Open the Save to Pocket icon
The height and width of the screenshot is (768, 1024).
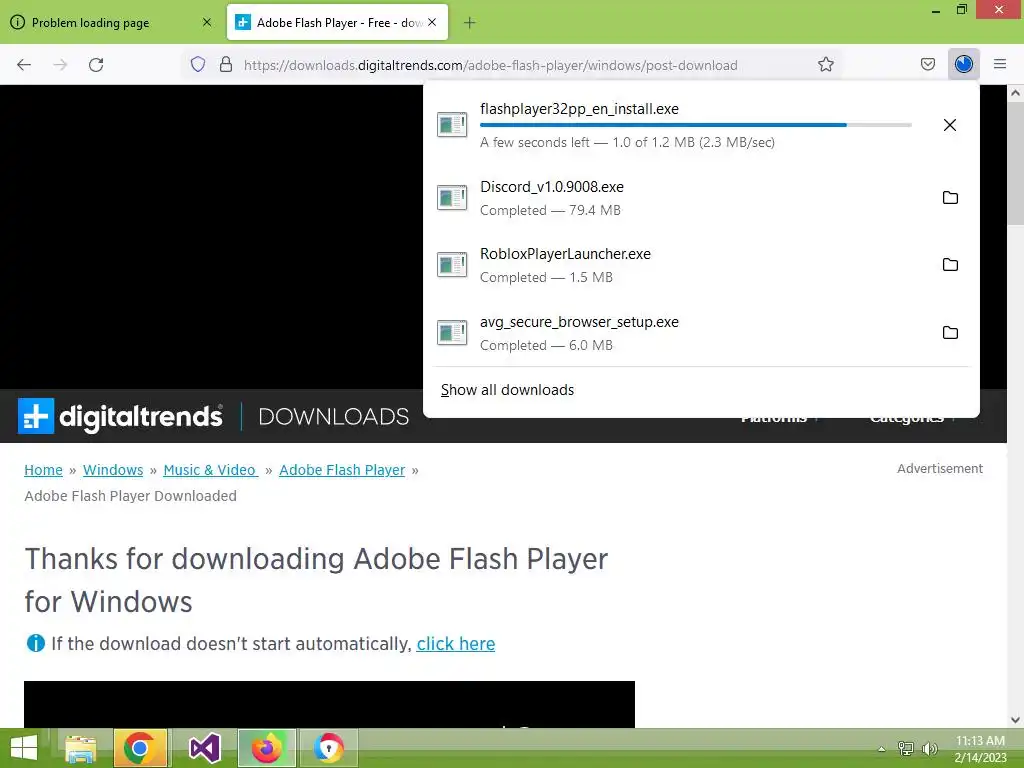coord(927,65)
